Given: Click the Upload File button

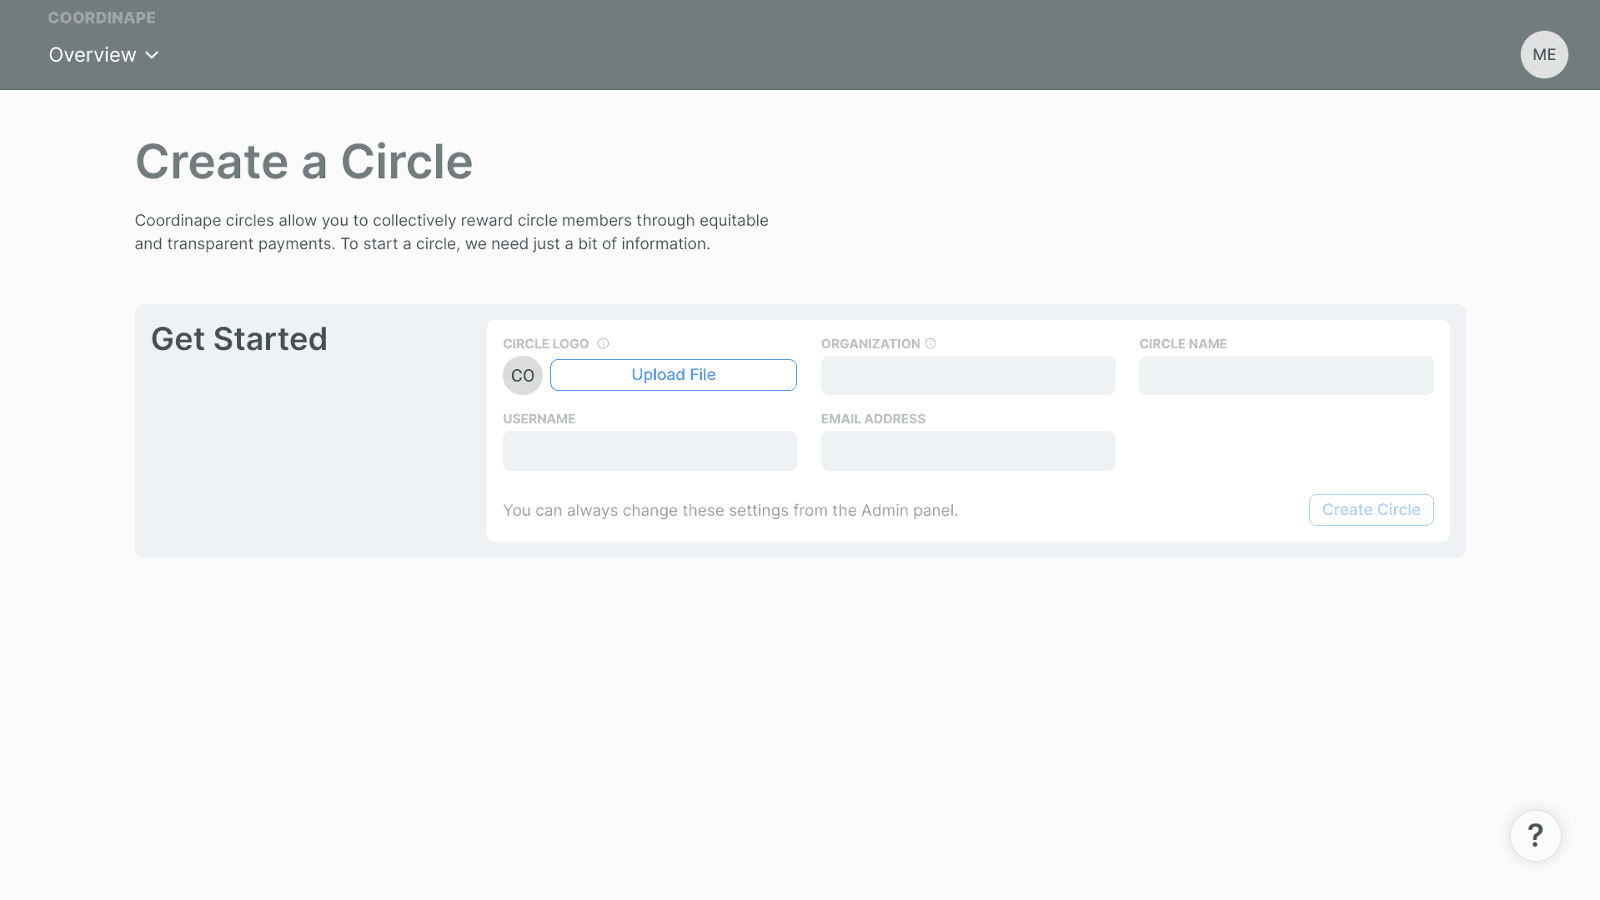Looking at the screenshot, I should click(673, 374).
